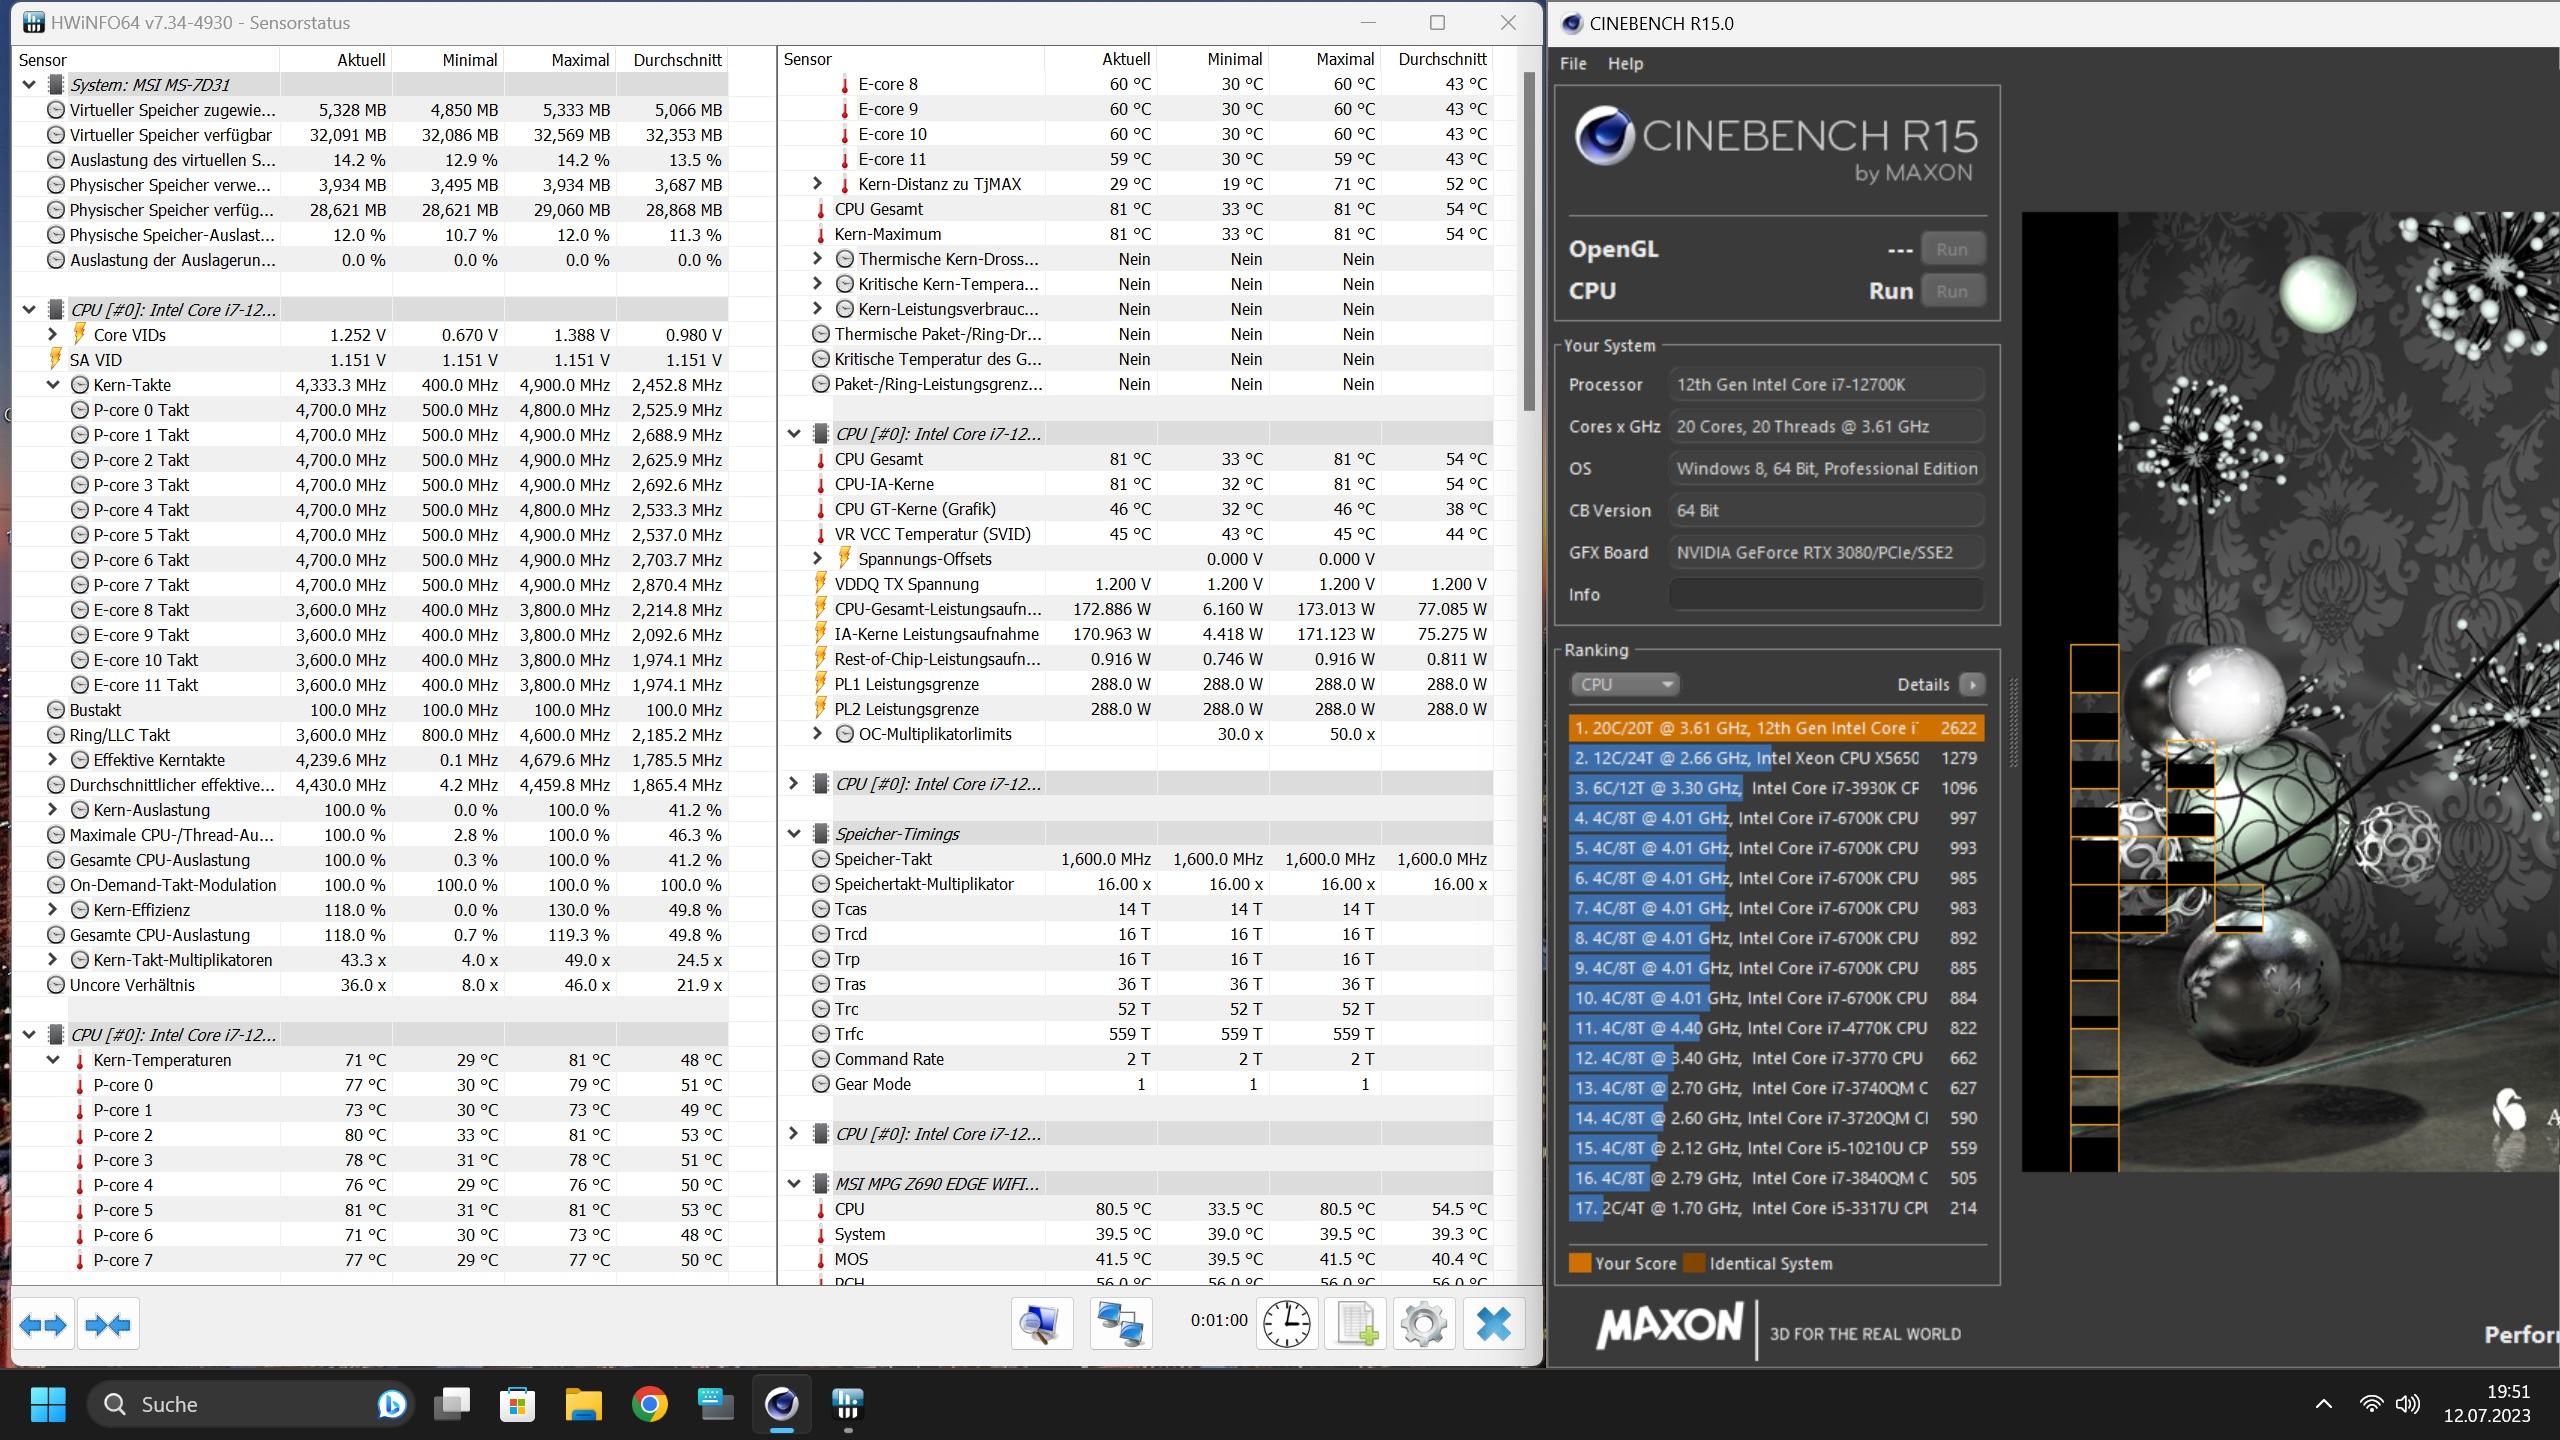Click the Bing icon in the search box
The width and height of the screenshot is (2560, 1440).
pos(391,1404)
